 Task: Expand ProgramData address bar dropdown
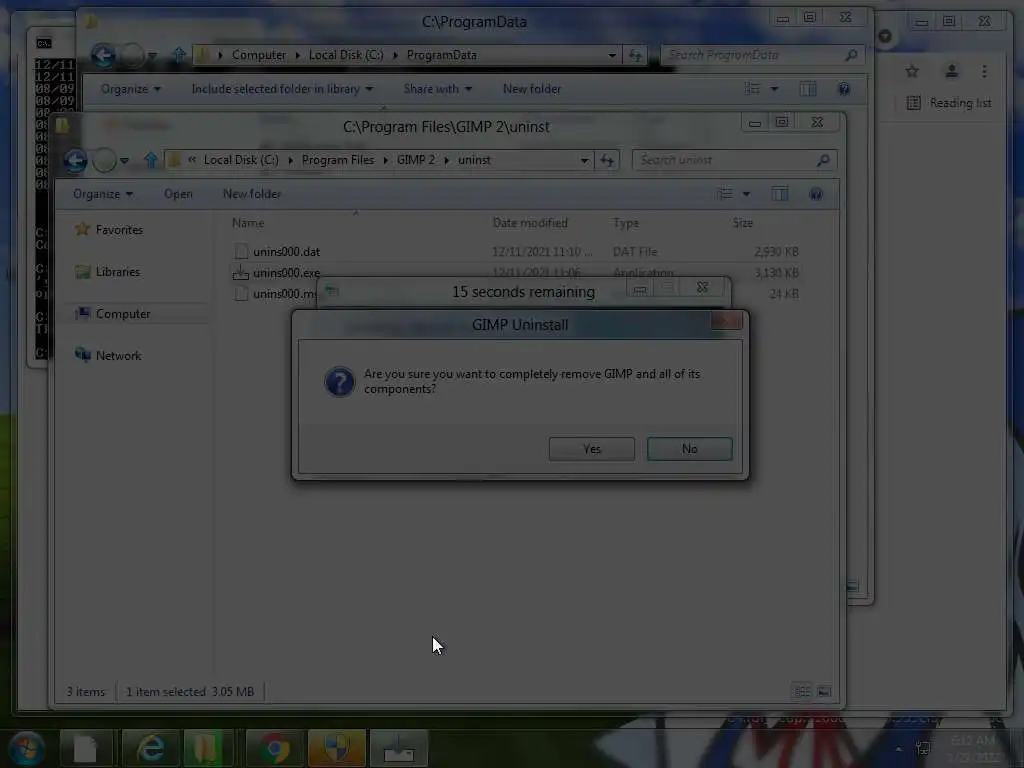pos(612,56)
